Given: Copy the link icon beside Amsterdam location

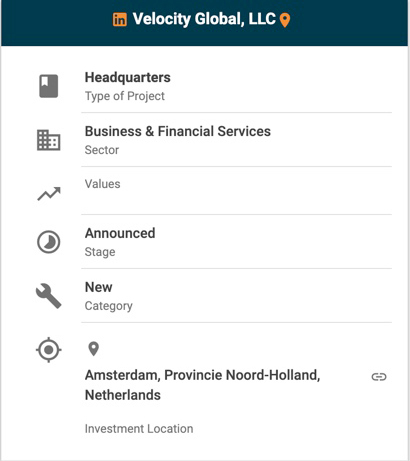Looking at the screenshot, I should pos(379,377).
